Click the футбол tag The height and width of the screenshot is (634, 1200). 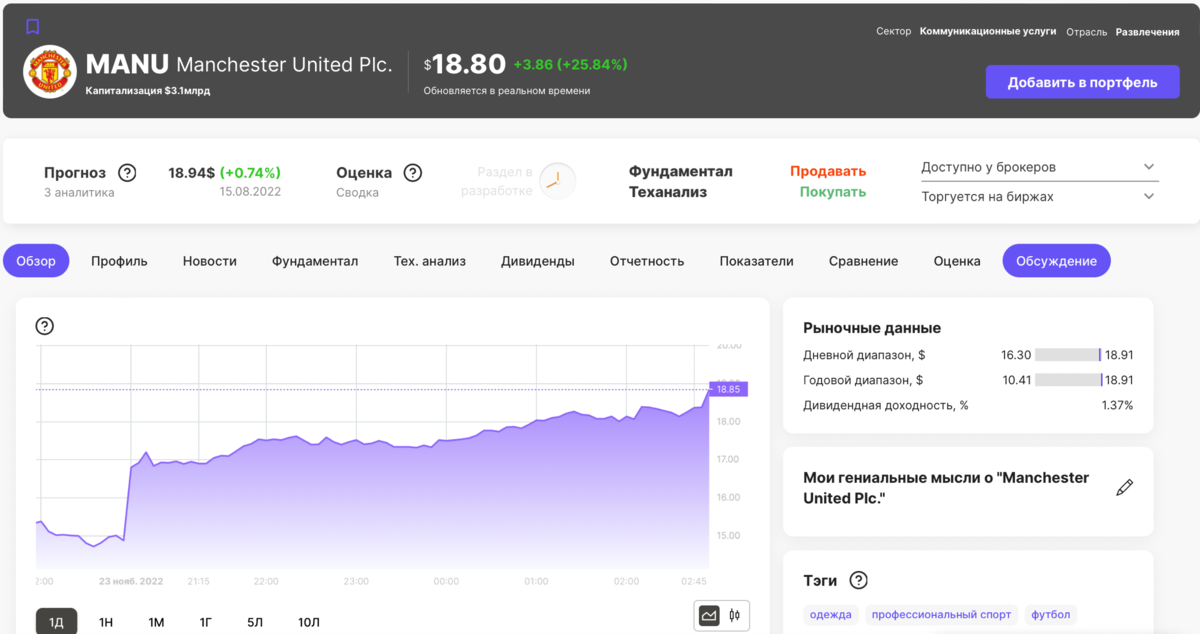1051,614
